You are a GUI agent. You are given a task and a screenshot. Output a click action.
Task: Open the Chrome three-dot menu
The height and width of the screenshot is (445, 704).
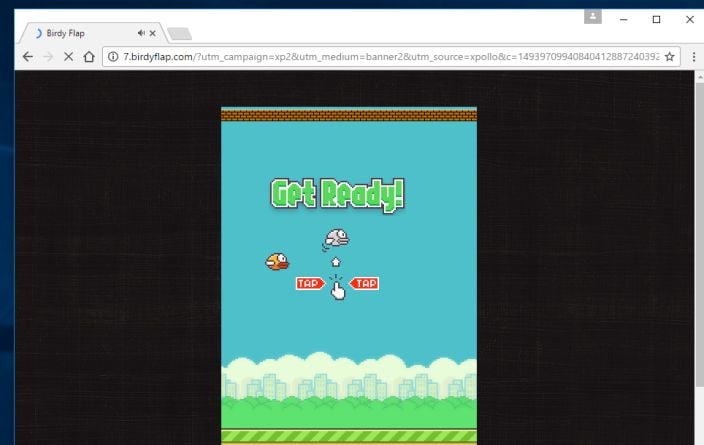(x=694, y=57)
